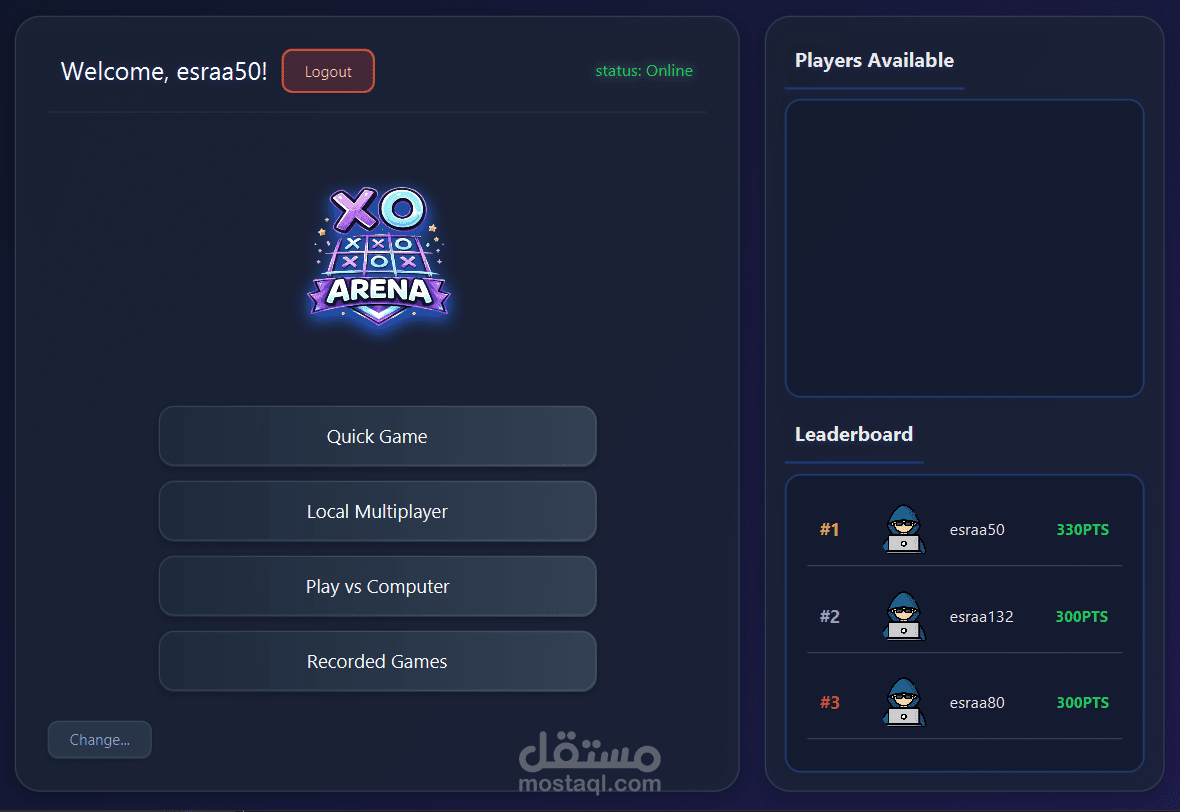The height and width of the screenshot is (812, 1180).
Task: Click the #2 rank badge
Action: [829, 616]
